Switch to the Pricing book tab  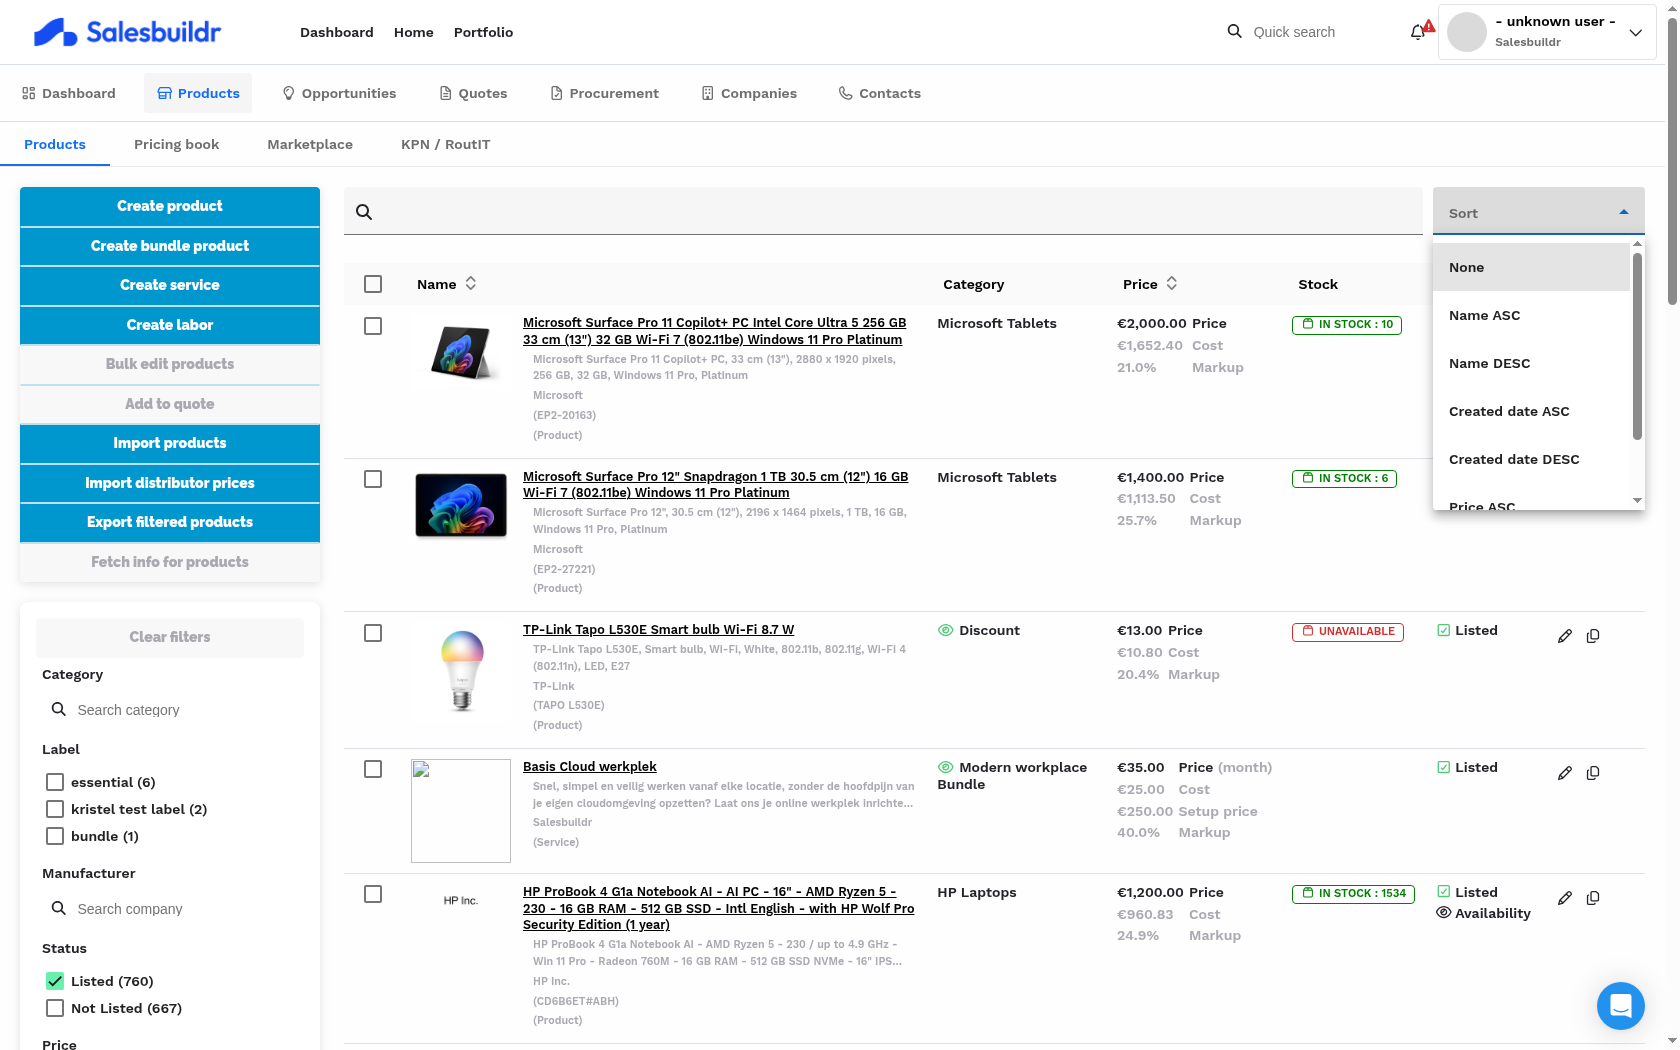[177, 144]
